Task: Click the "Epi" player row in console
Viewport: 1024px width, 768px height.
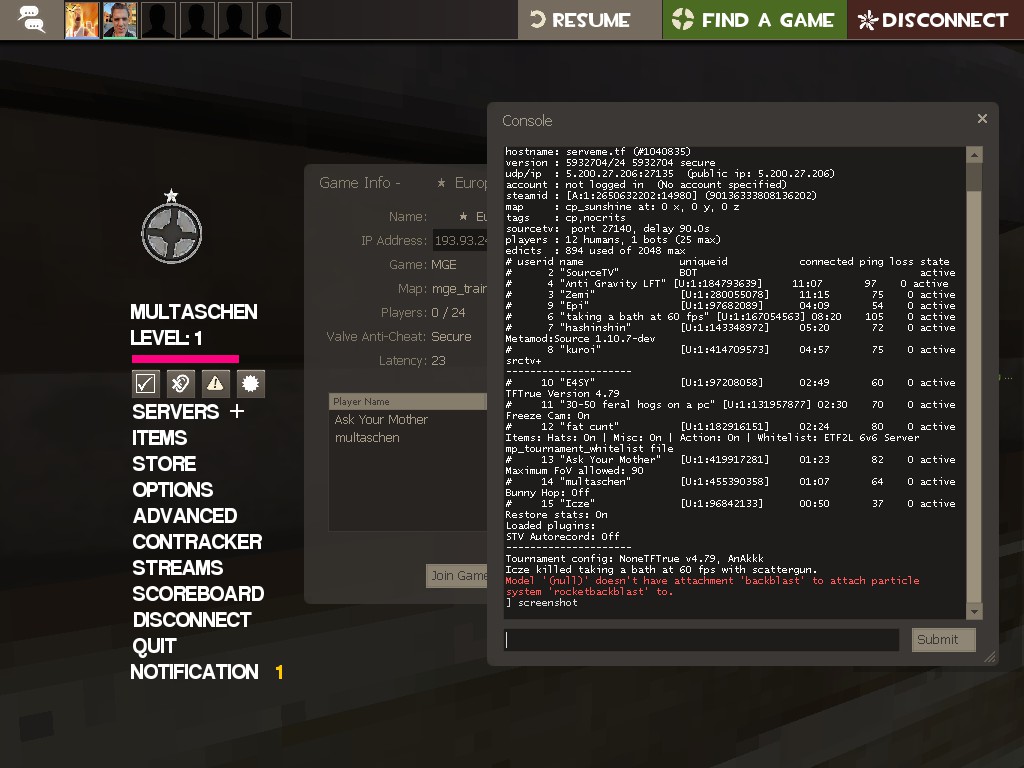Action: 730,306
